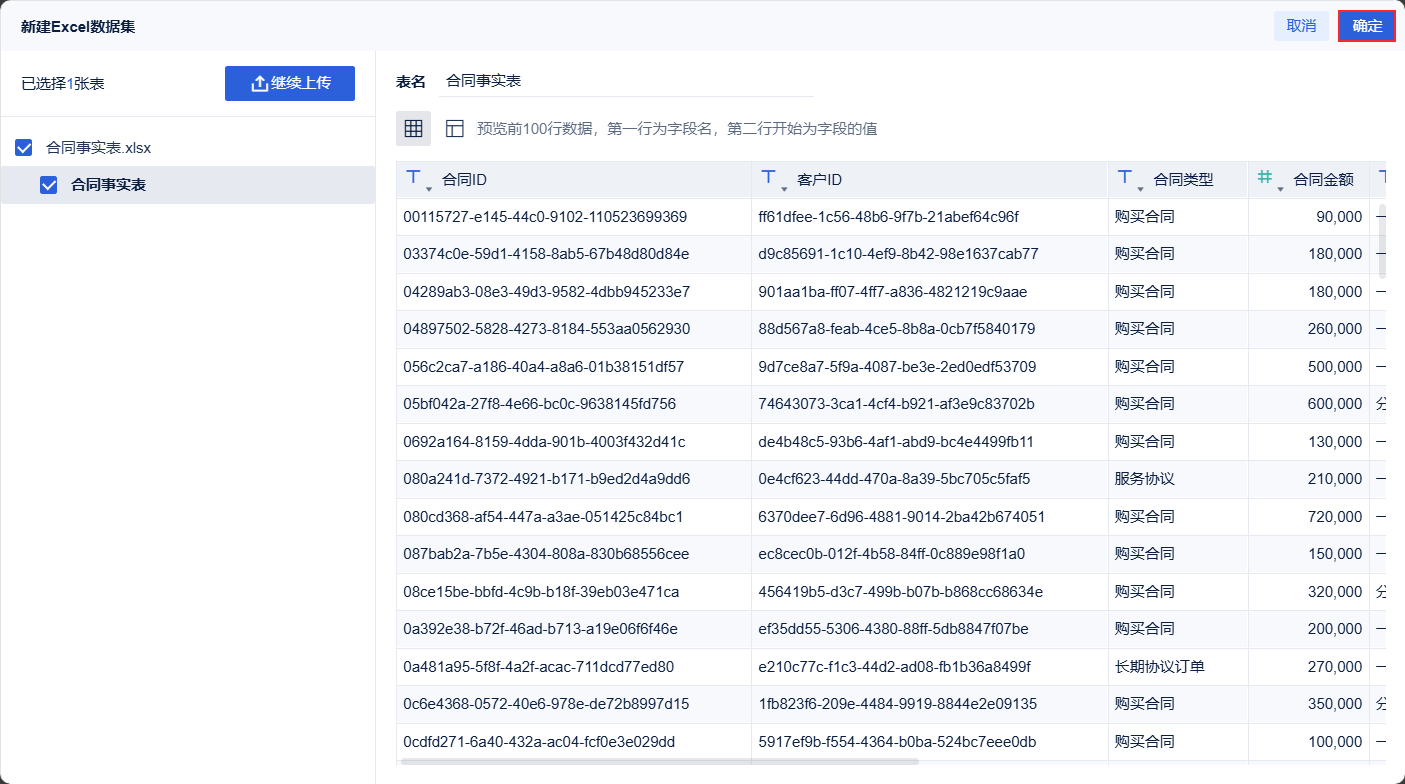1405x784 pixels.
Task: Click contract ID 05bf042a-27f8-4e66-bc0c-9638145fd756
Action: pos(540,404)
